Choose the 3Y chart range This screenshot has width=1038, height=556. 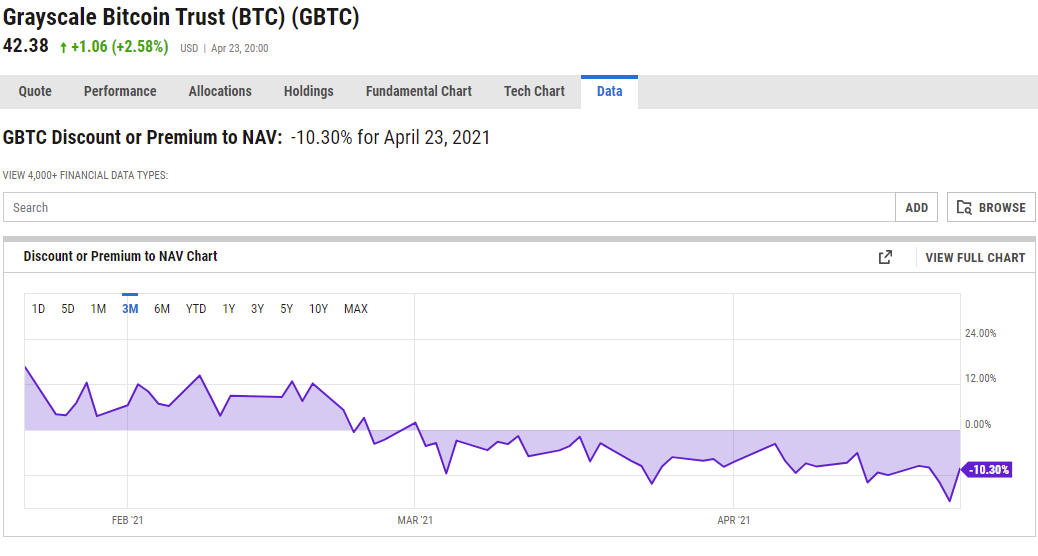(x=258, y=308)
